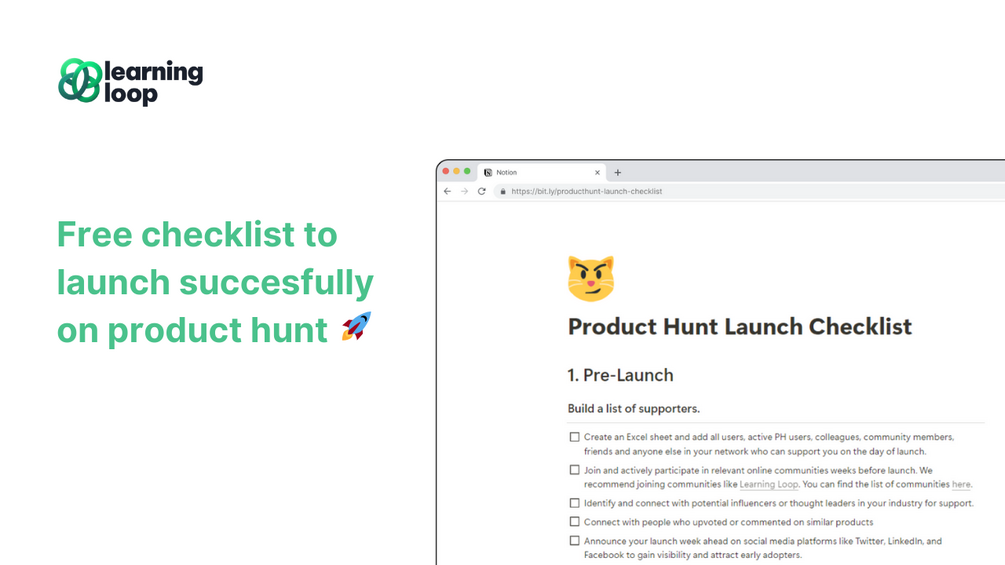Click the Notion favicon on the tab

tap(488, 172)
